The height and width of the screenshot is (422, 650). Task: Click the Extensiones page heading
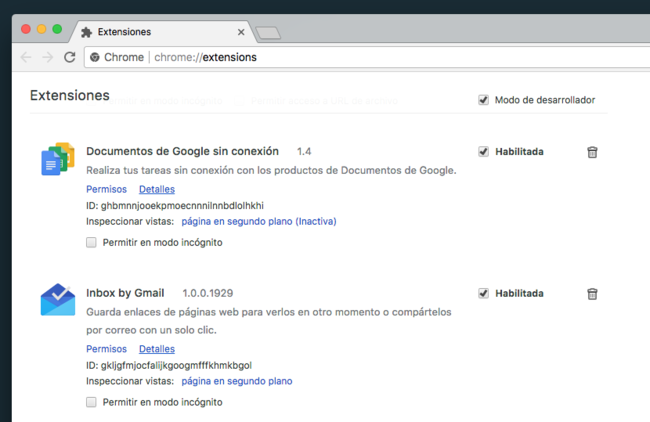click(x=70, y=95)
